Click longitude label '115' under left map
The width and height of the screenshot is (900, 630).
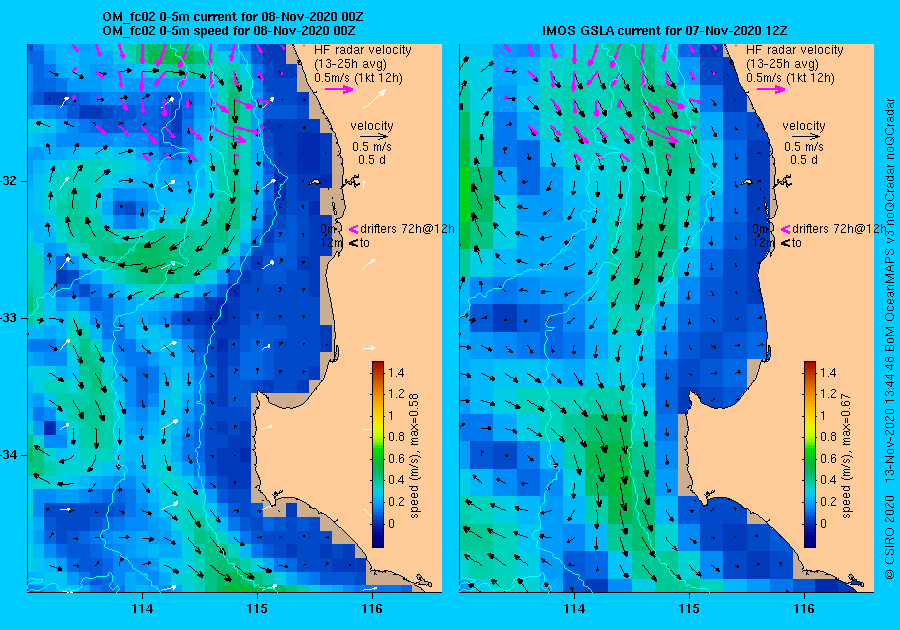[x=257, y=609]
